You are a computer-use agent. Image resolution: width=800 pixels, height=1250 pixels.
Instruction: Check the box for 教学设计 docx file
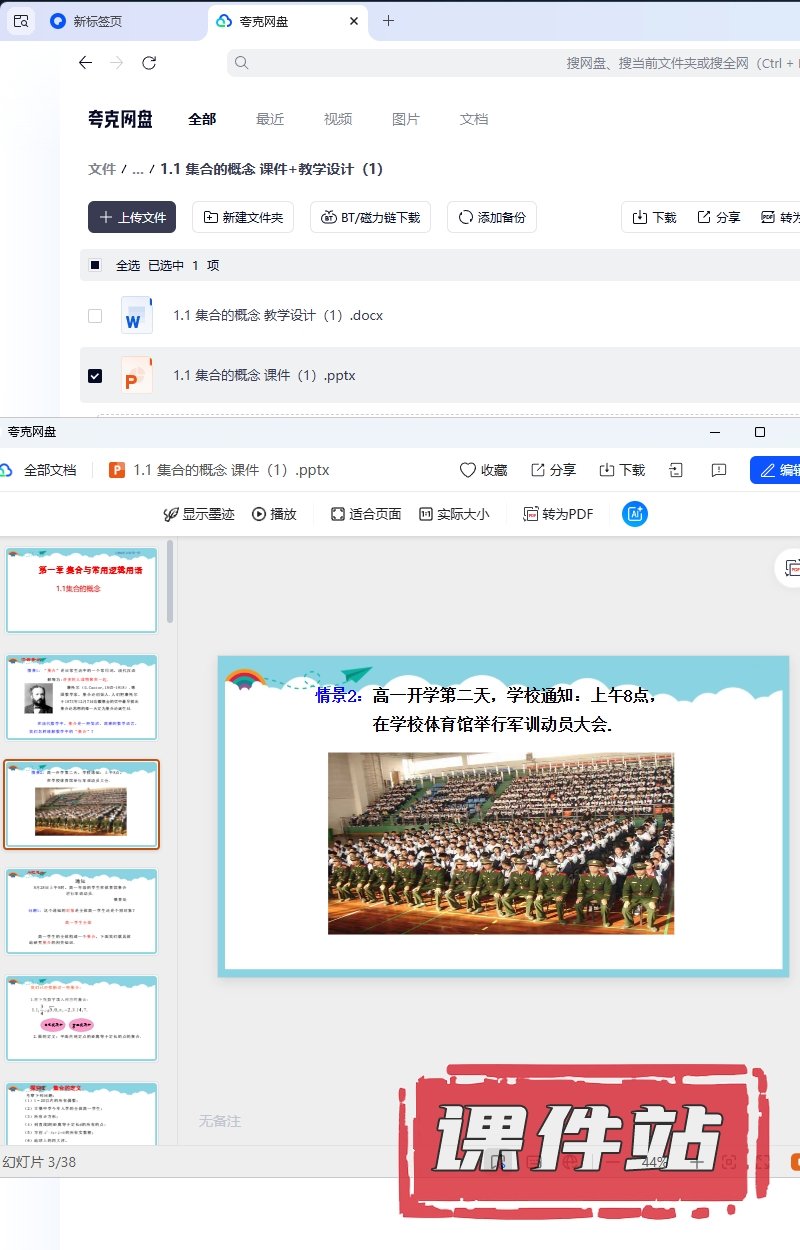pos(95,316)
